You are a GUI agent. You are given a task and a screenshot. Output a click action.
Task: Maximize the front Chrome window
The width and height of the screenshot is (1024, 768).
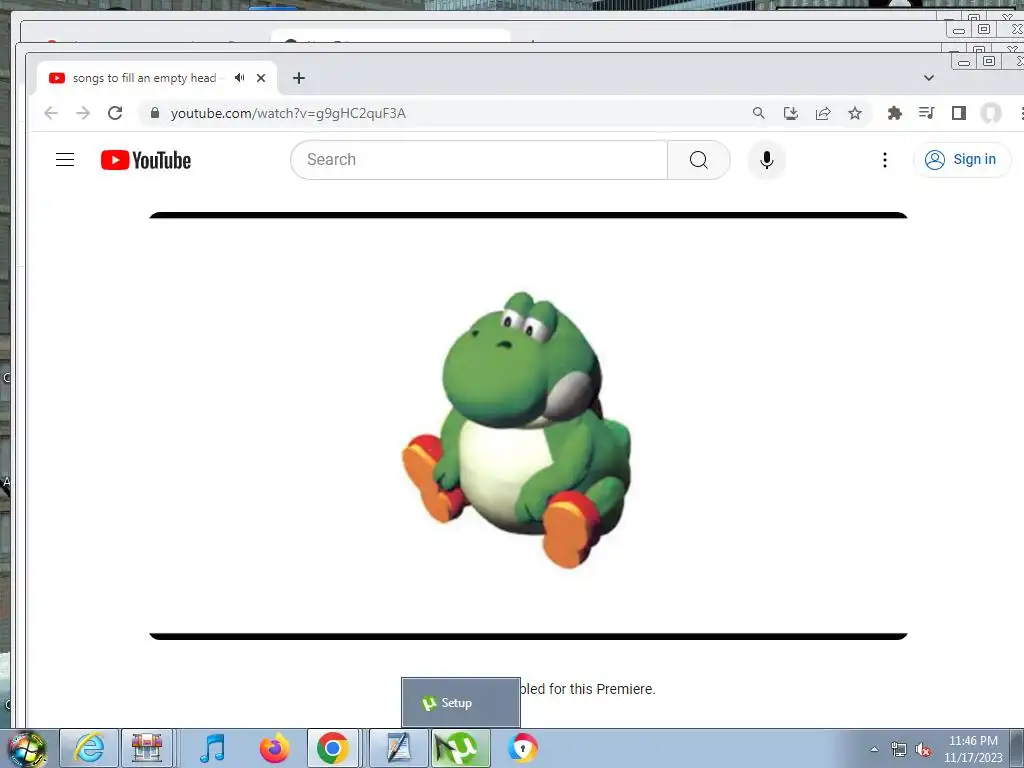coord(989,61)
